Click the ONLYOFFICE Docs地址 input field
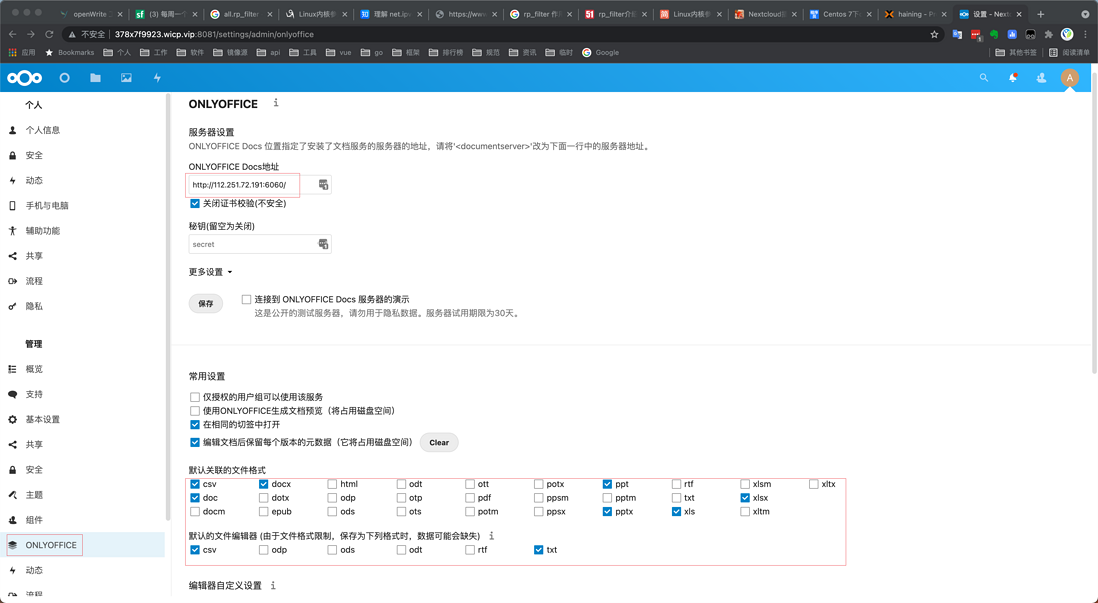Image resolution: width=1098 pixels, height=603 pixels. (x=250, y=185)
